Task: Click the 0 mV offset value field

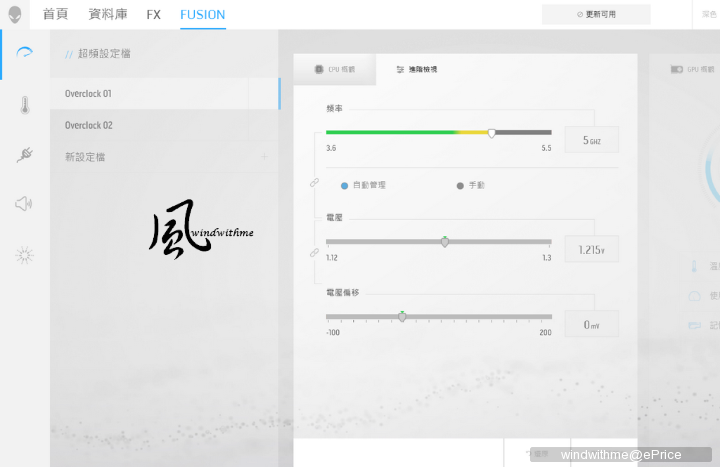Action: 591,324
